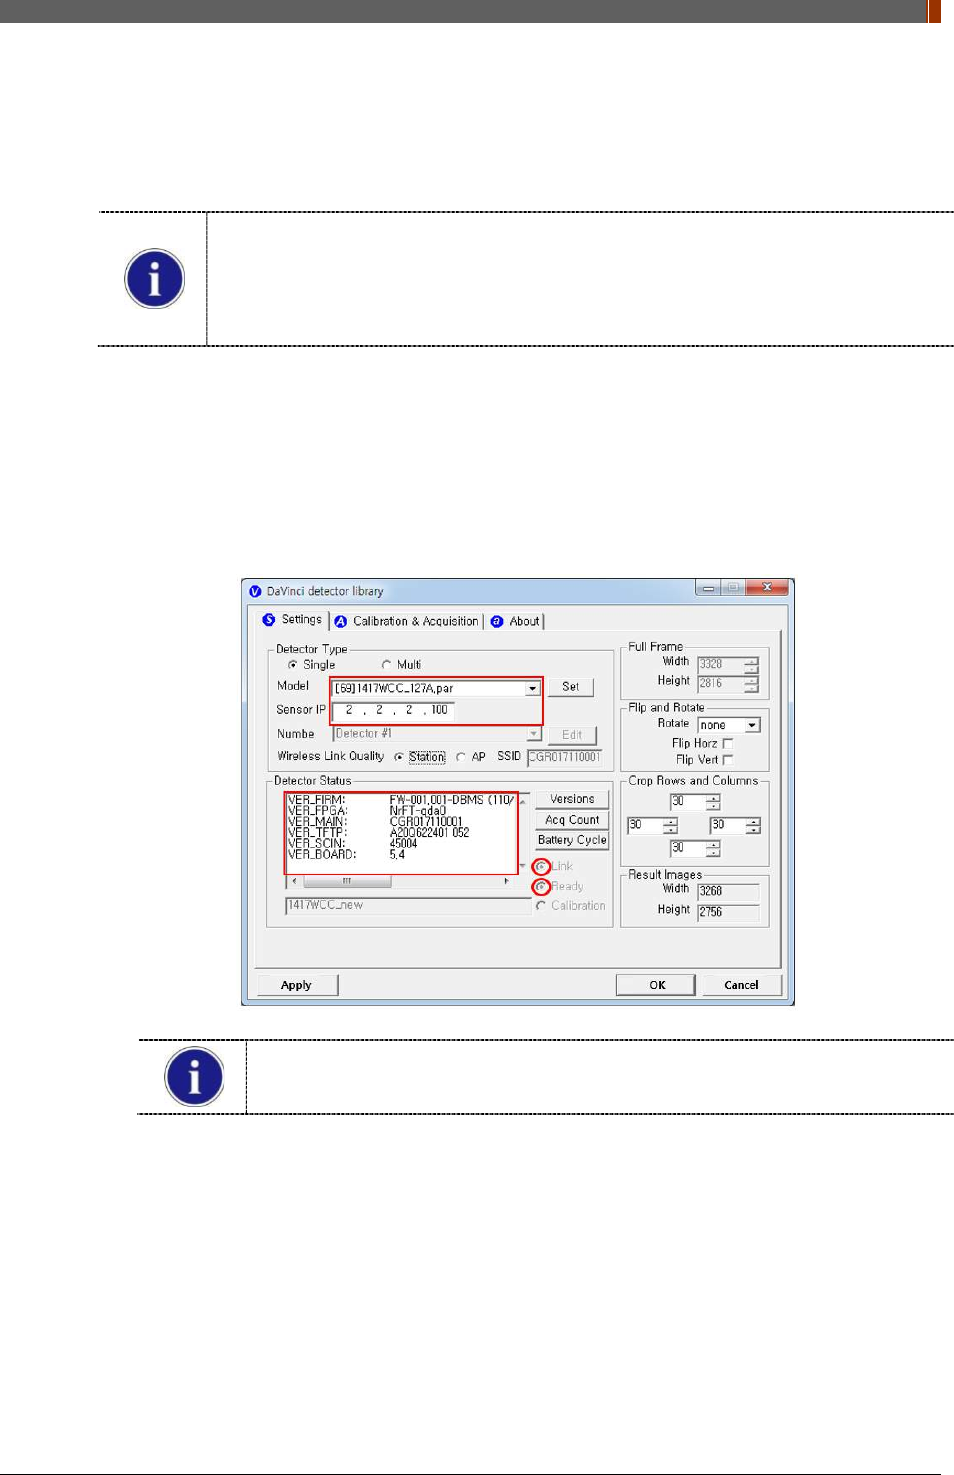Click the Versions button
Viewport: 954px width, 1475px height.
coord(572,799)
